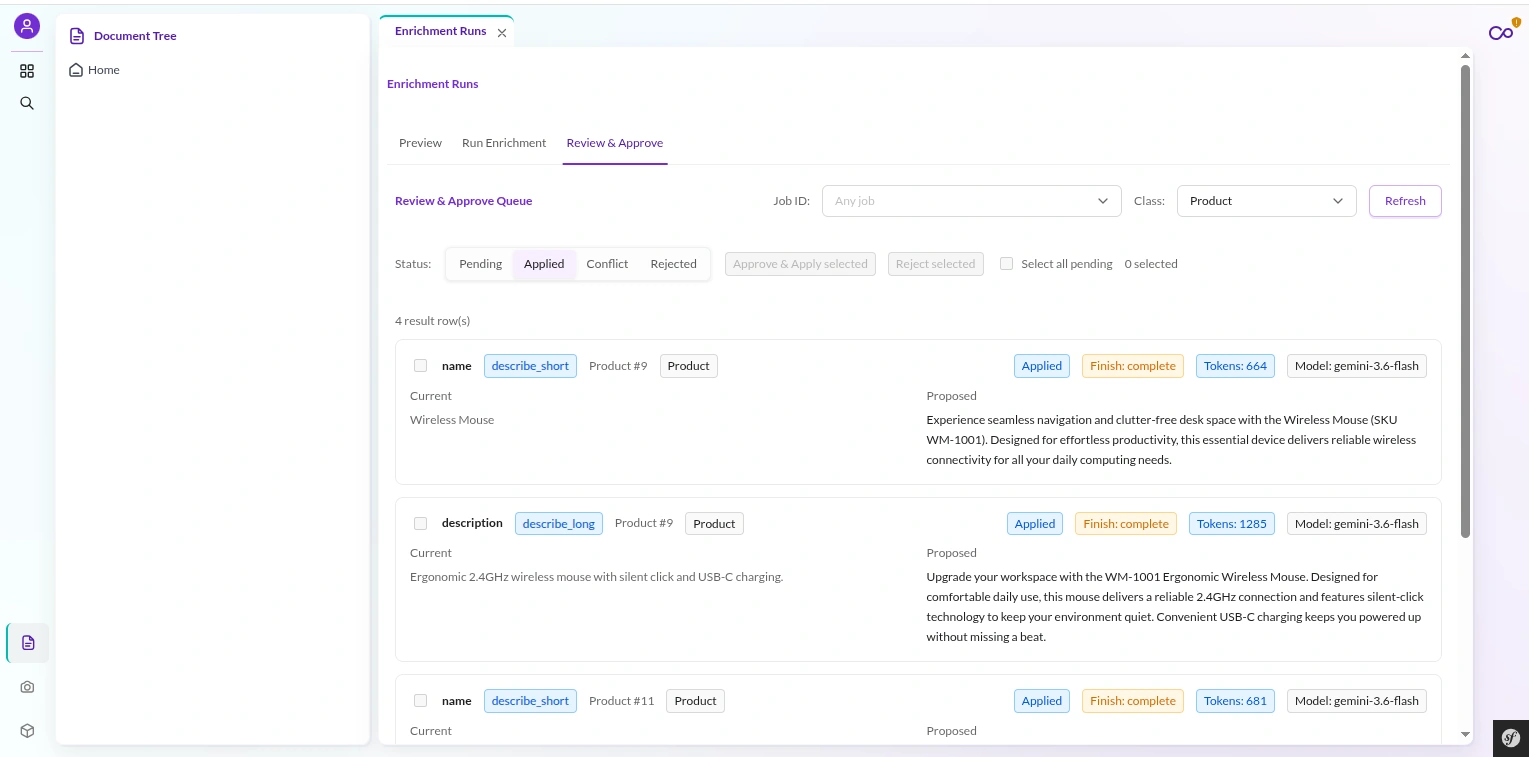Click the 'Wireless Mouse' current value
1529x757 pixels.
[452, 420]
